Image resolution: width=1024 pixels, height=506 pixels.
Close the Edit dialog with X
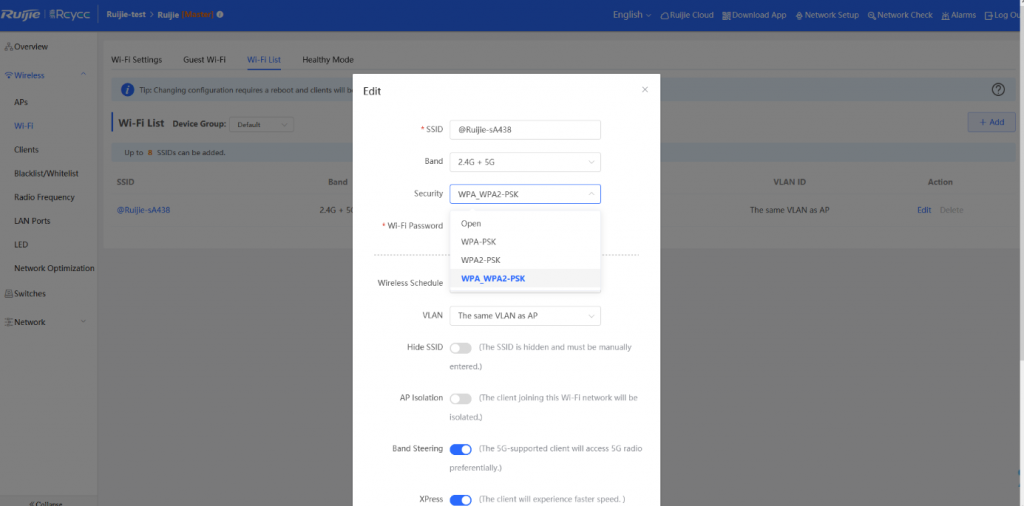pos(645,89)
